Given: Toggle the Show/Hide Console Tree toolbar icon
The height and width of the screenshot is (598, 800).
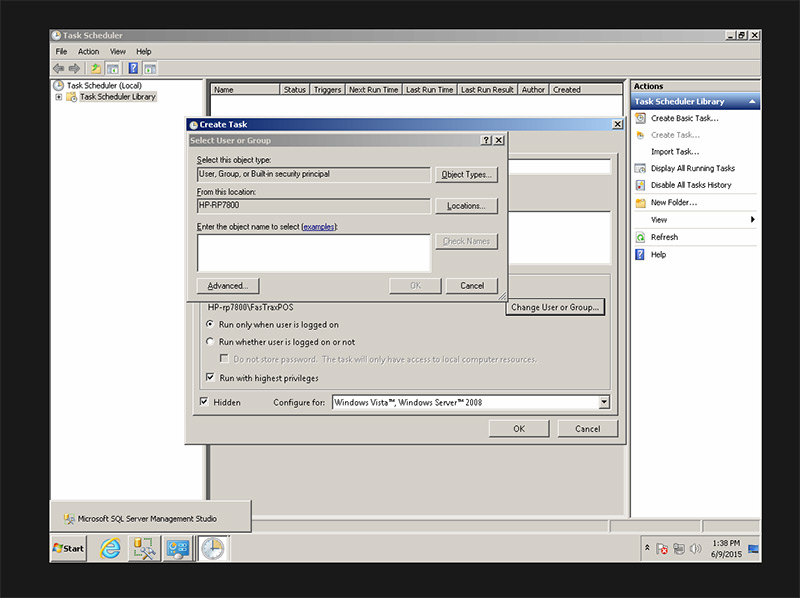Looking at the screenshot, I should (113, 68).
